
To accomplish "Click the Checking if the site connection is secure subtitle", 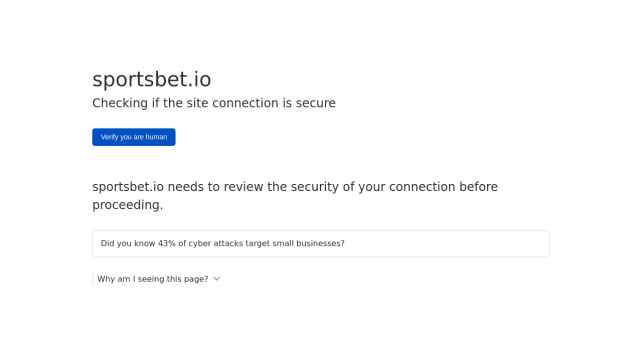I will [x=214, y=103].
